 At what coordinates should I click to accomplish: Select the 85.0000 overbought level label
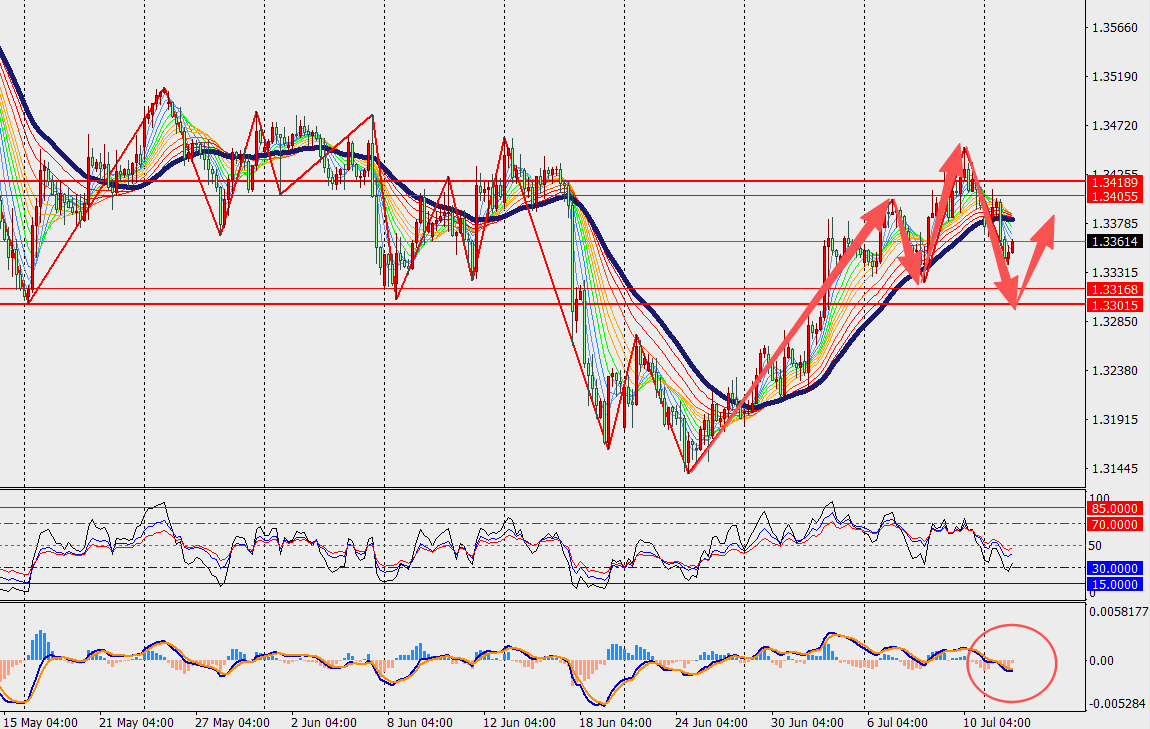(x=1114, y=508)
